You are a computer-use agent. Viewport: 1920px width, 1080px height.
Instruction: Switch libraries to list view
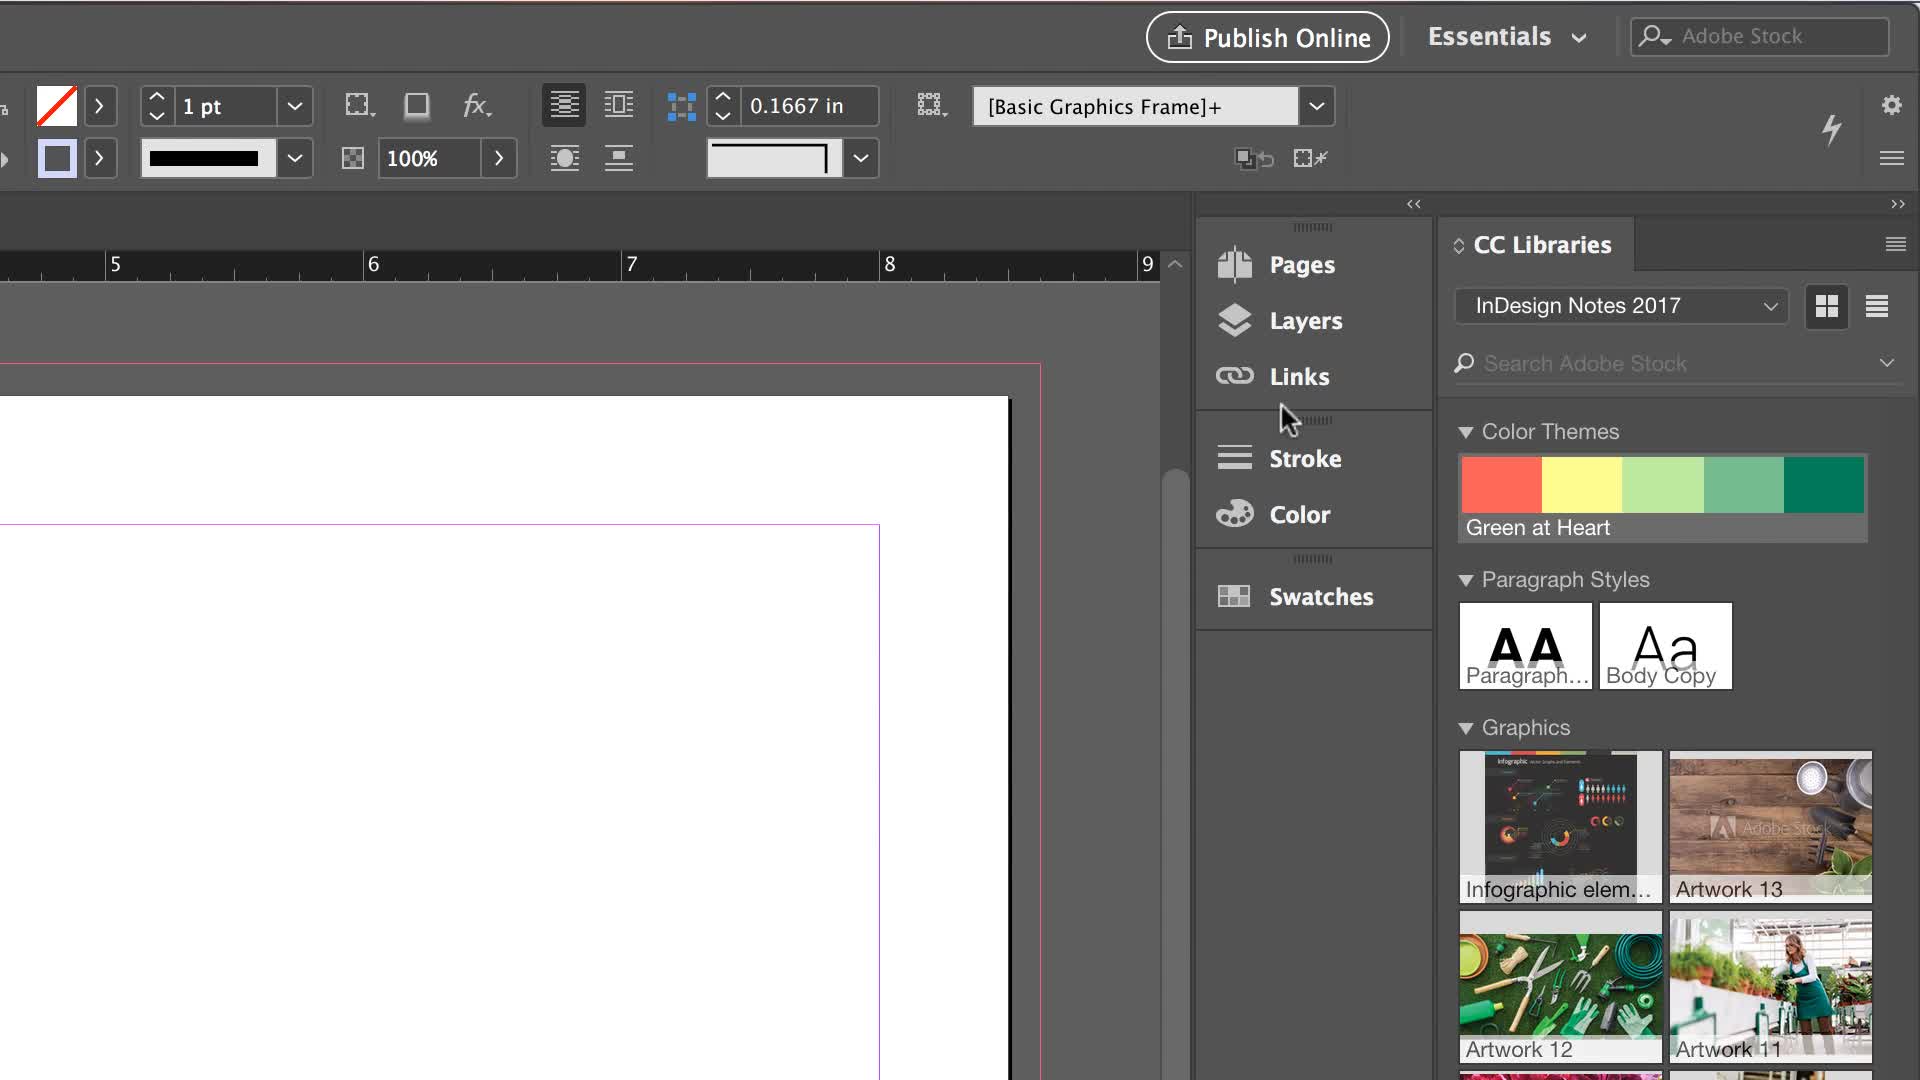[1877, 306]
